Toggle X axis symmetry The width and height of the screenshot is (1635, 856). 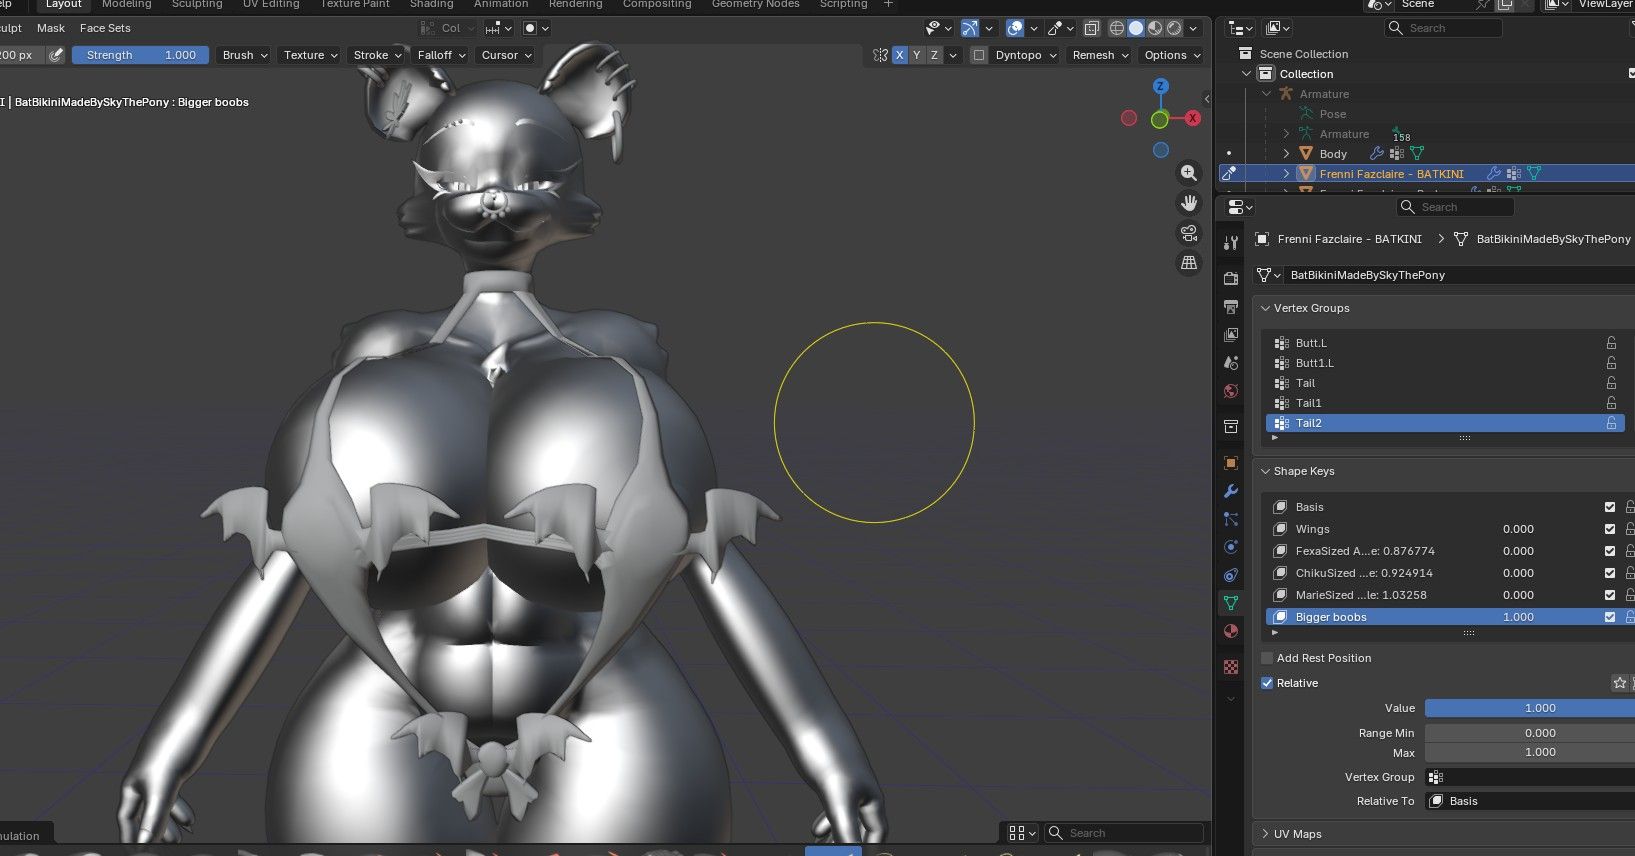coord(900,55)
